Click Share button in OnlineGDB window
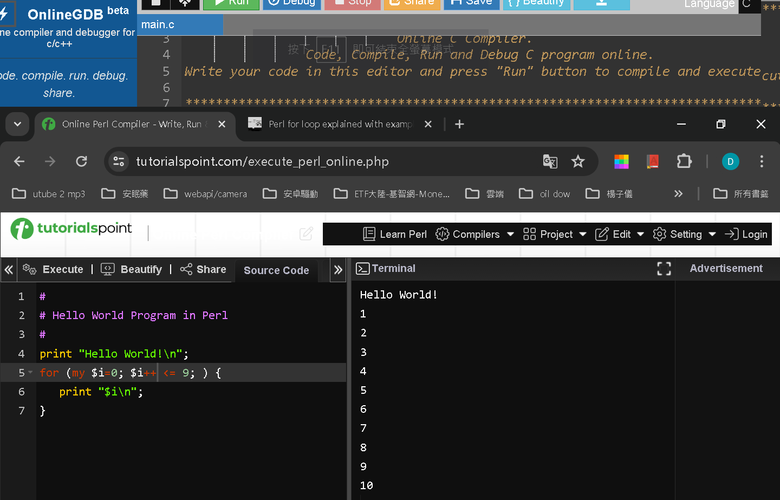Screen dimensions: 780x500 [412, 3]
